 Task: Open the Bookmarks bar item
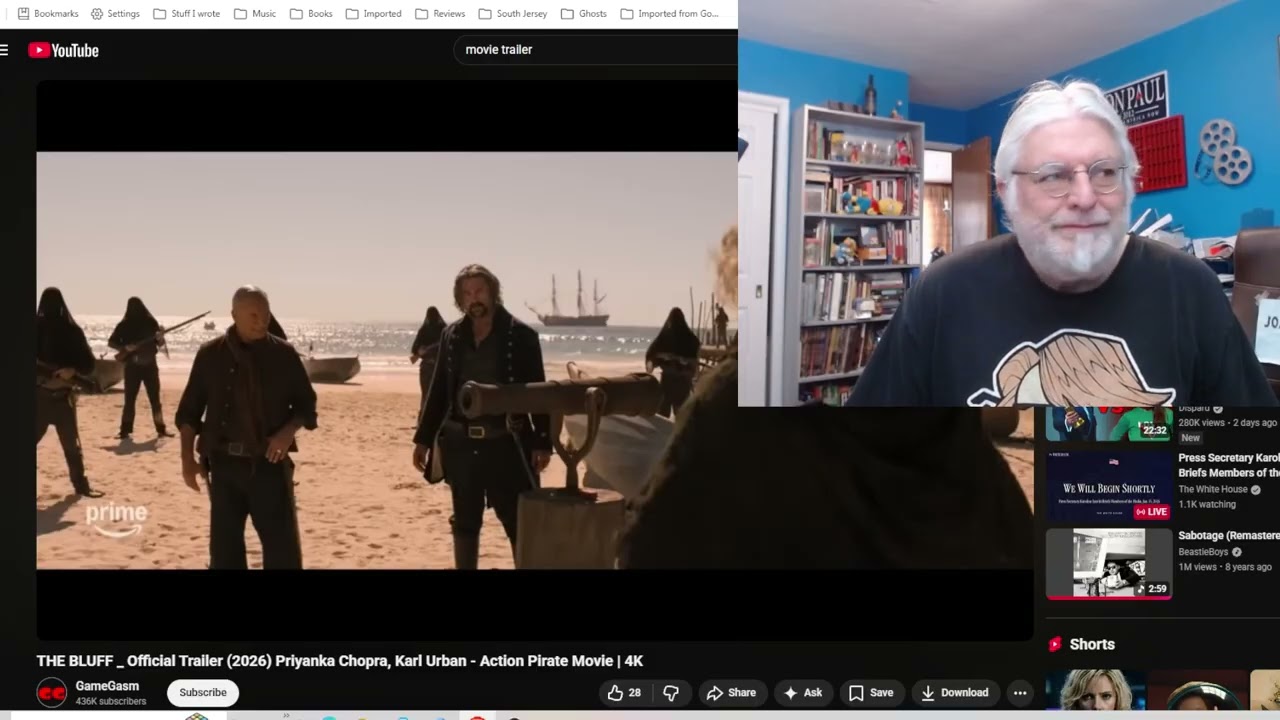(x=48, y=14)
